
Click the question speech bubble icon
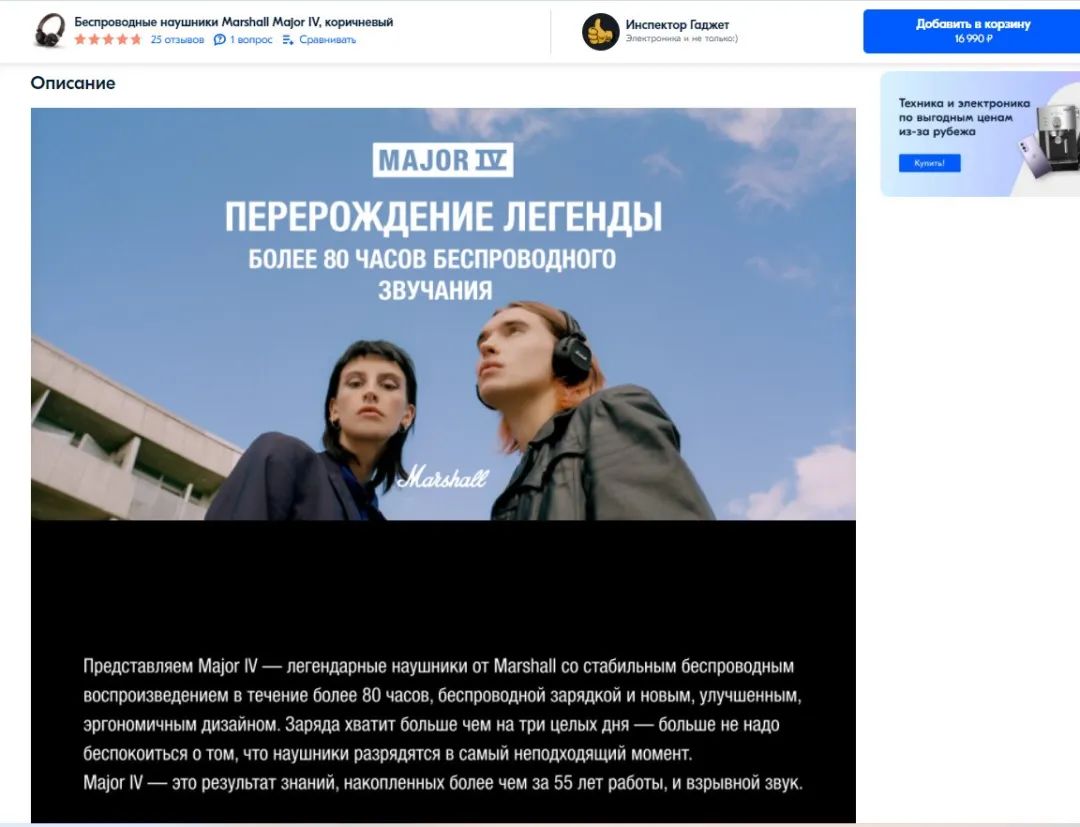coord(219,40)
